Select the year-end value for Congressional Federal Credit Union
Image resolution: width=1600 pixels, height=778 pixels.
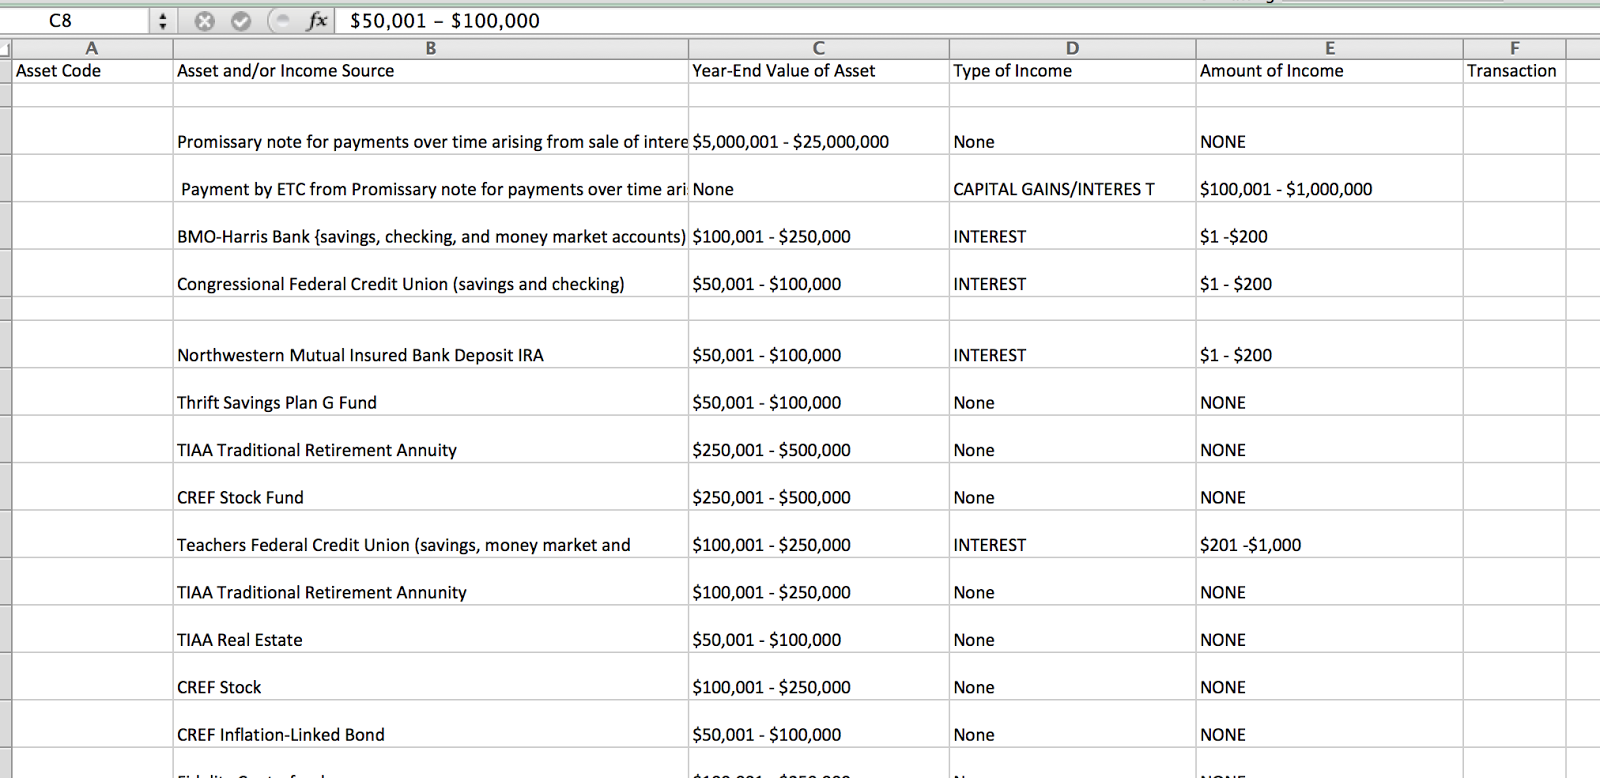tap(819, 273)
